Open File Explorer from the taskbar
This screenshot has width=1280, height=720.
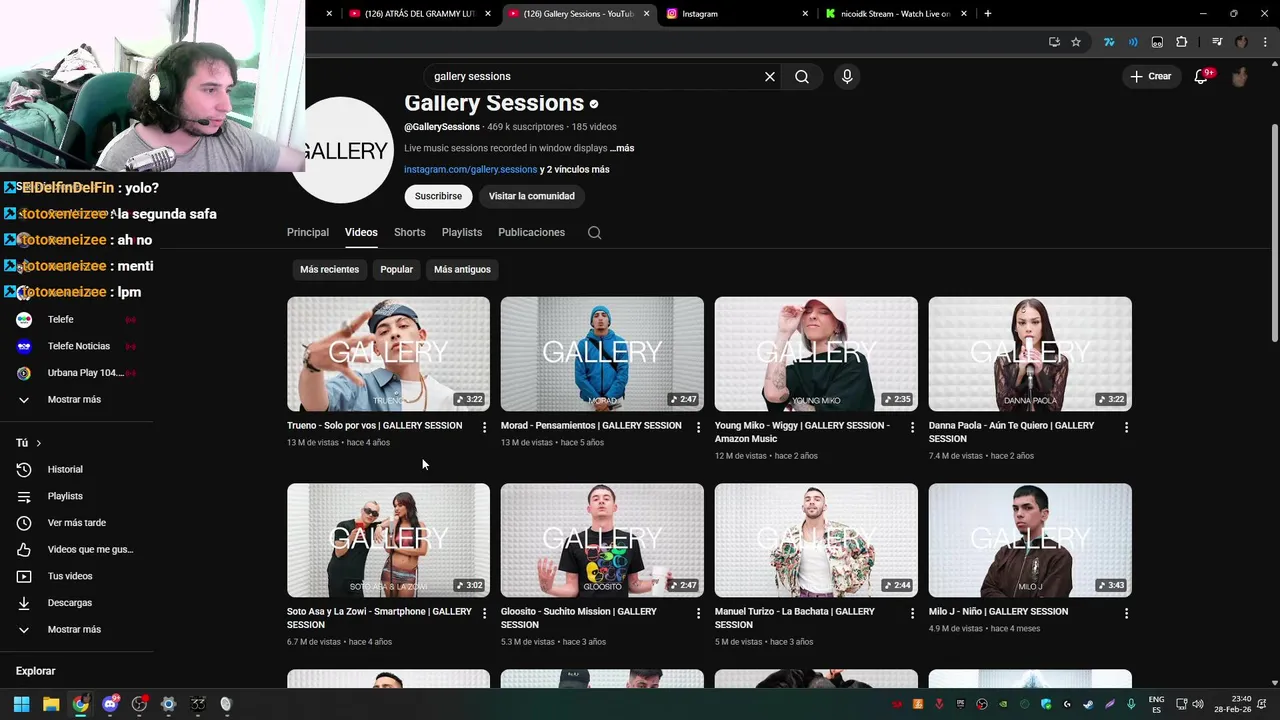pyautogui.click(x=51, y=704)
